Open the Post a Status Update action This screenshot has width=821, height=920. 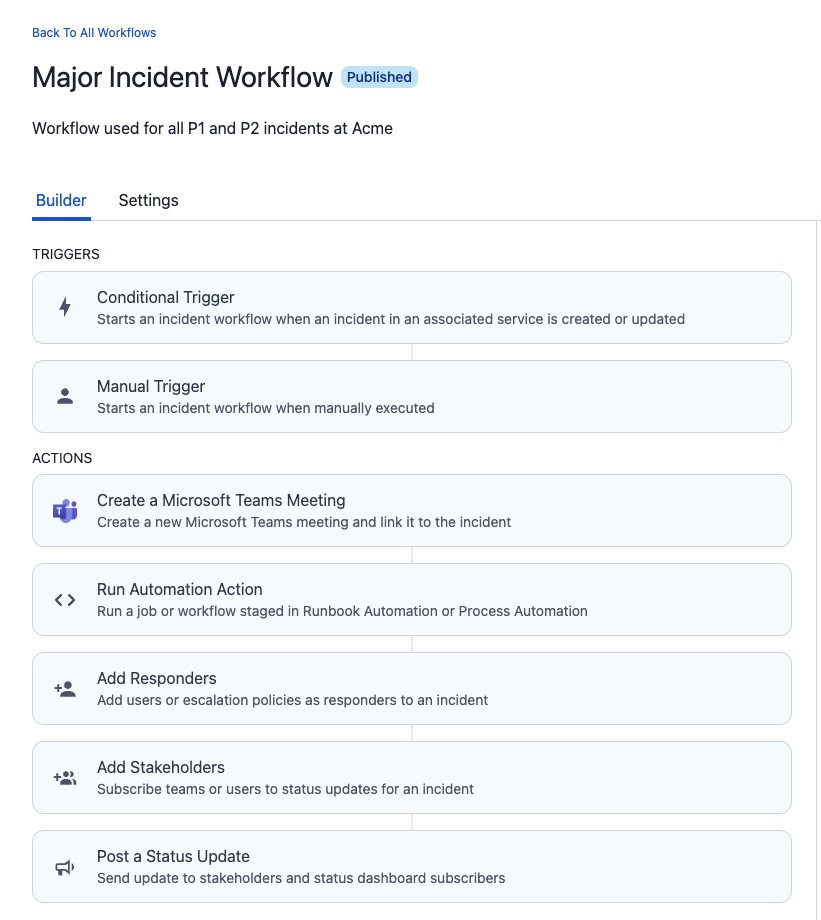coord(410,866)
